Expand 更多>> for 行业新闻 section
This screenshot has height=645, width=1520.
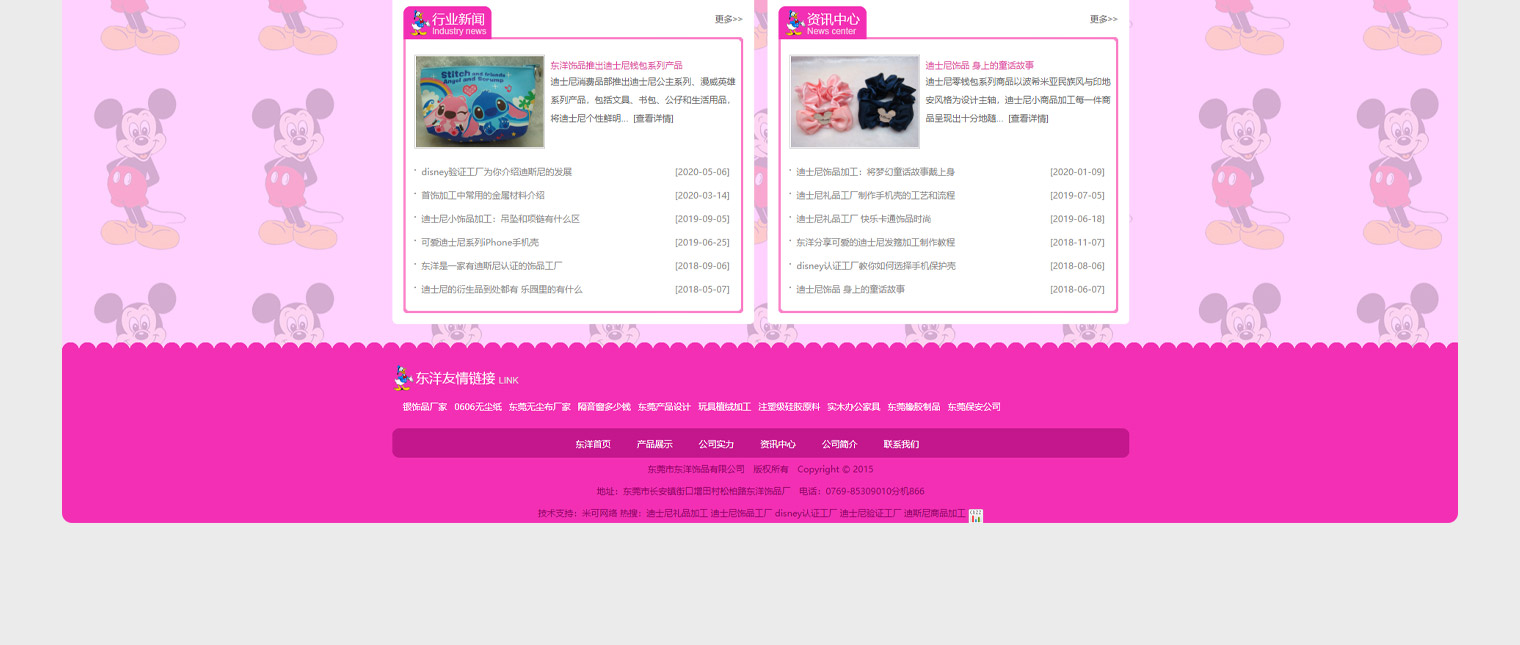click(x=728, y=19)
